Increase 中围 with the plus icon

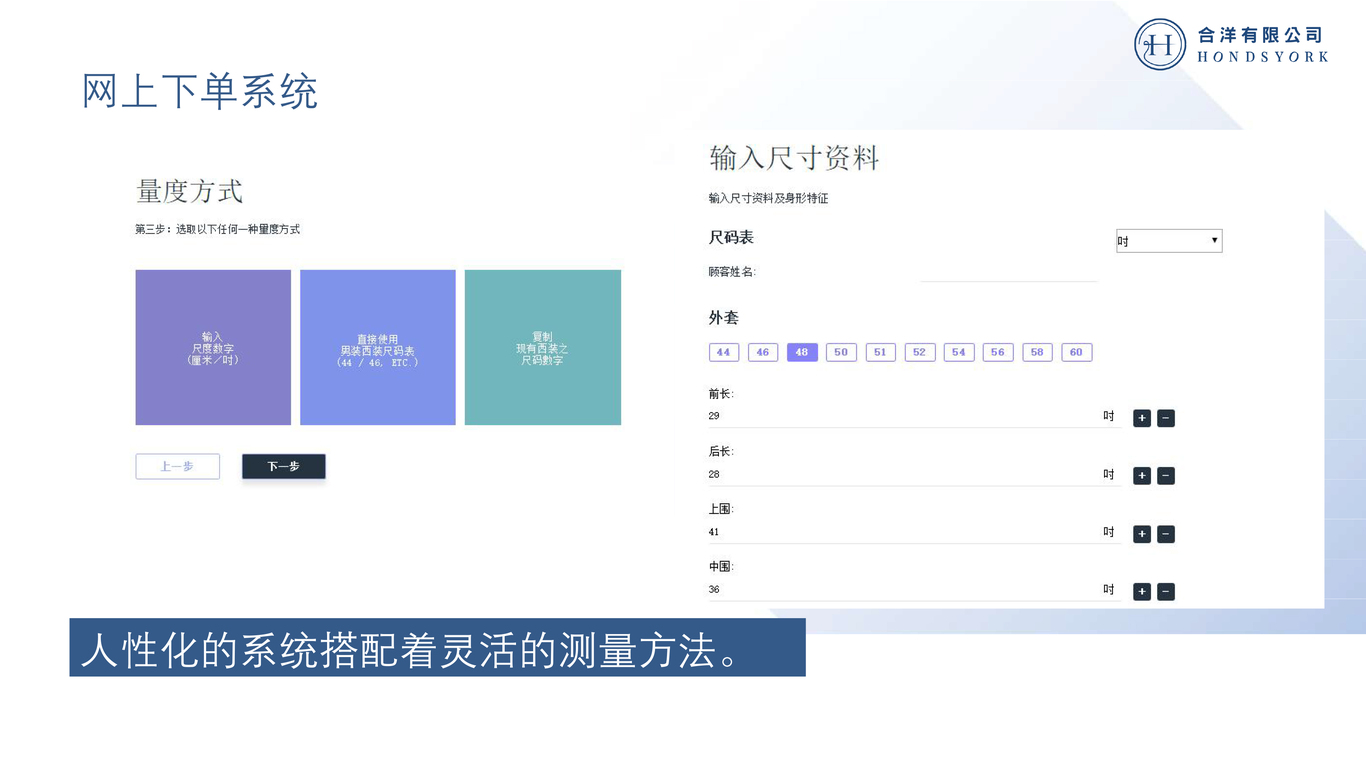pos(1142,592)
